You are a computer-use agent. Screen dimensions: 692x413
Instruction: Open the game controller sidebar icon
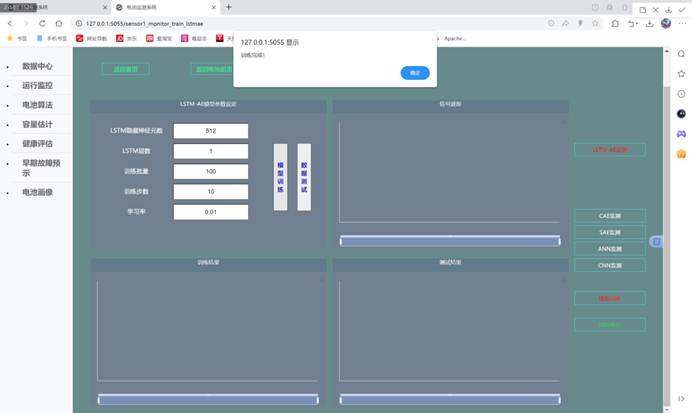(681, 133)
